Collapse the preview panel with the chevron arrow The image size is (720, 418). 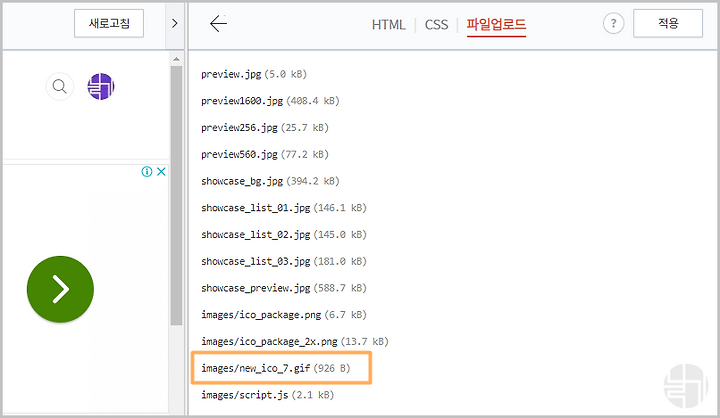click(x=174, y=23)
